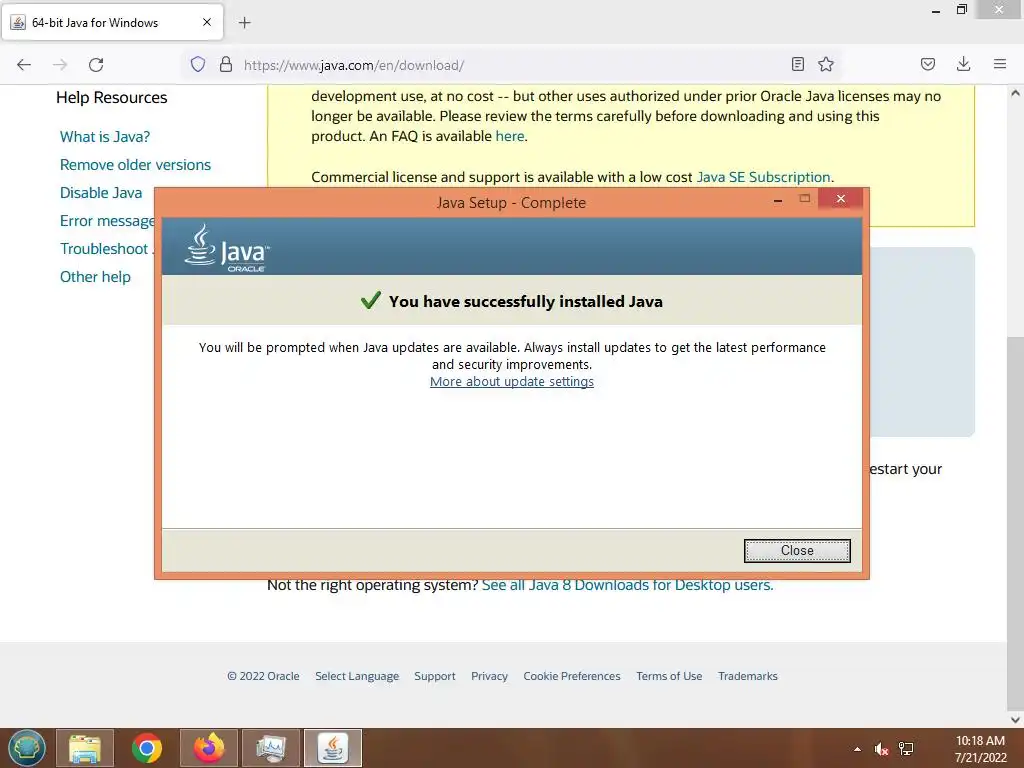Launch Chrome from taskbar
The image size is (1024, 768).
click(147, 748)
